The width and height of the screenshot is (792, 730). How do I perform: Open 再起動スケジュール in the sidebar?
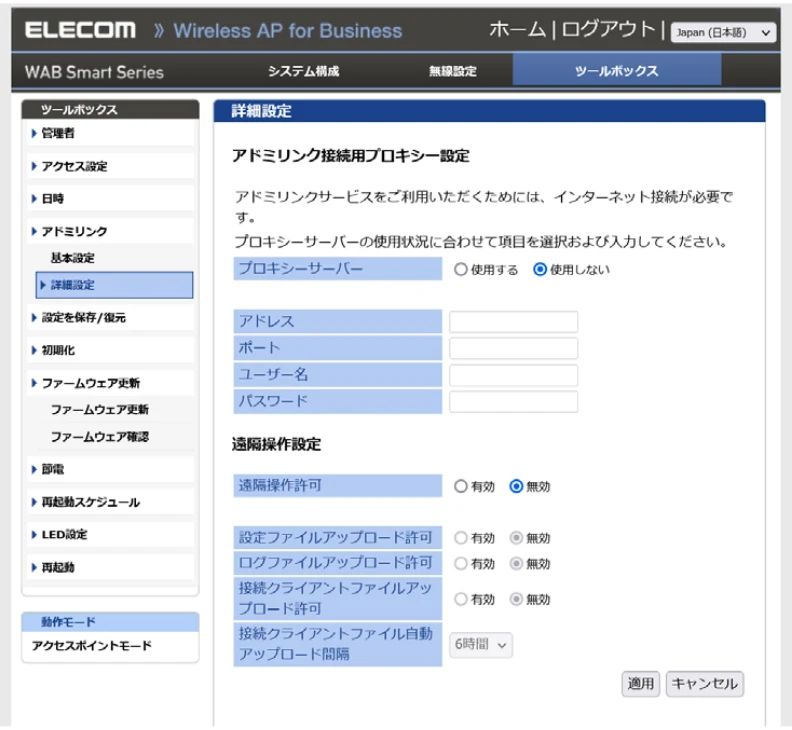110,502
